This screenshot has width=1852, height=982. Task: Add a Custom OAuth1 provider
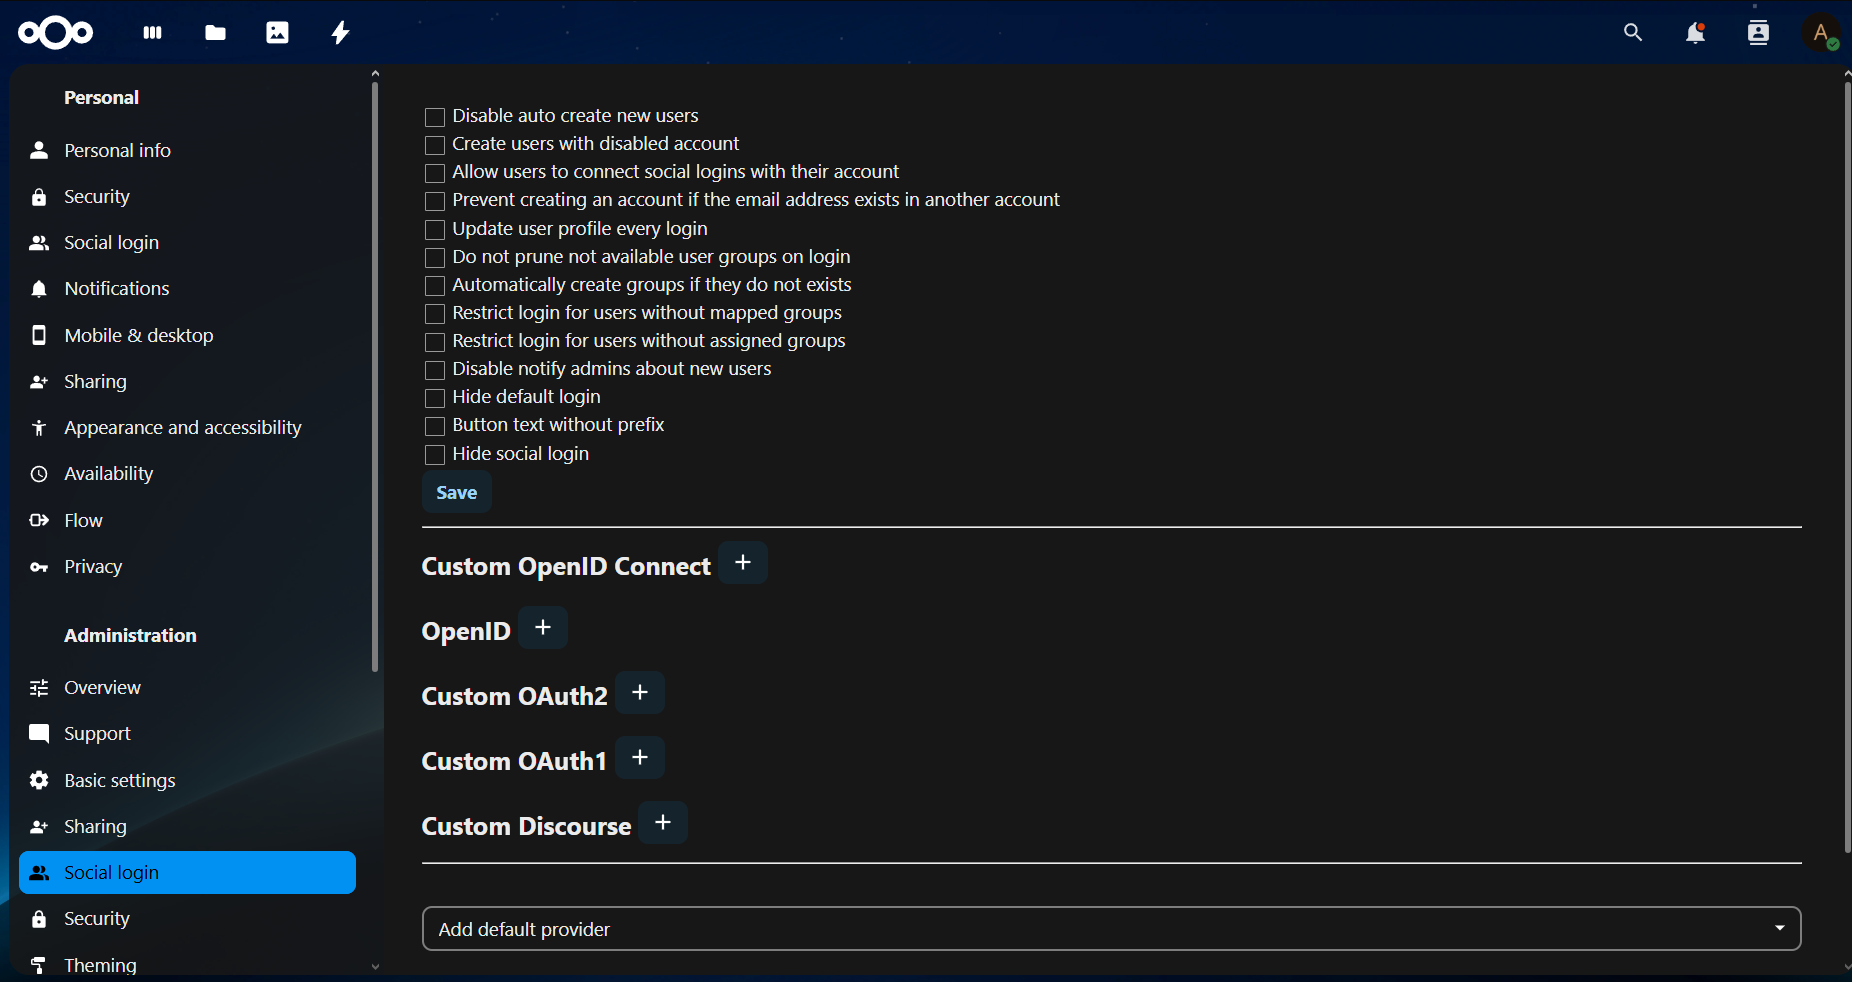tap(640, 758)
